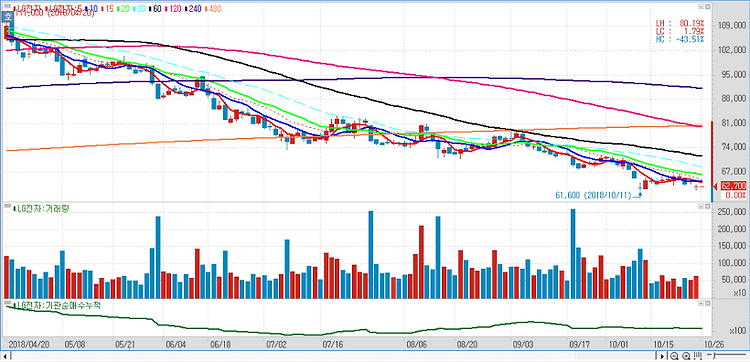This screenshot has height=362, width=750.
Task: Open the chart menu icon in the top-left corner
Action: [x=7, y=6]
